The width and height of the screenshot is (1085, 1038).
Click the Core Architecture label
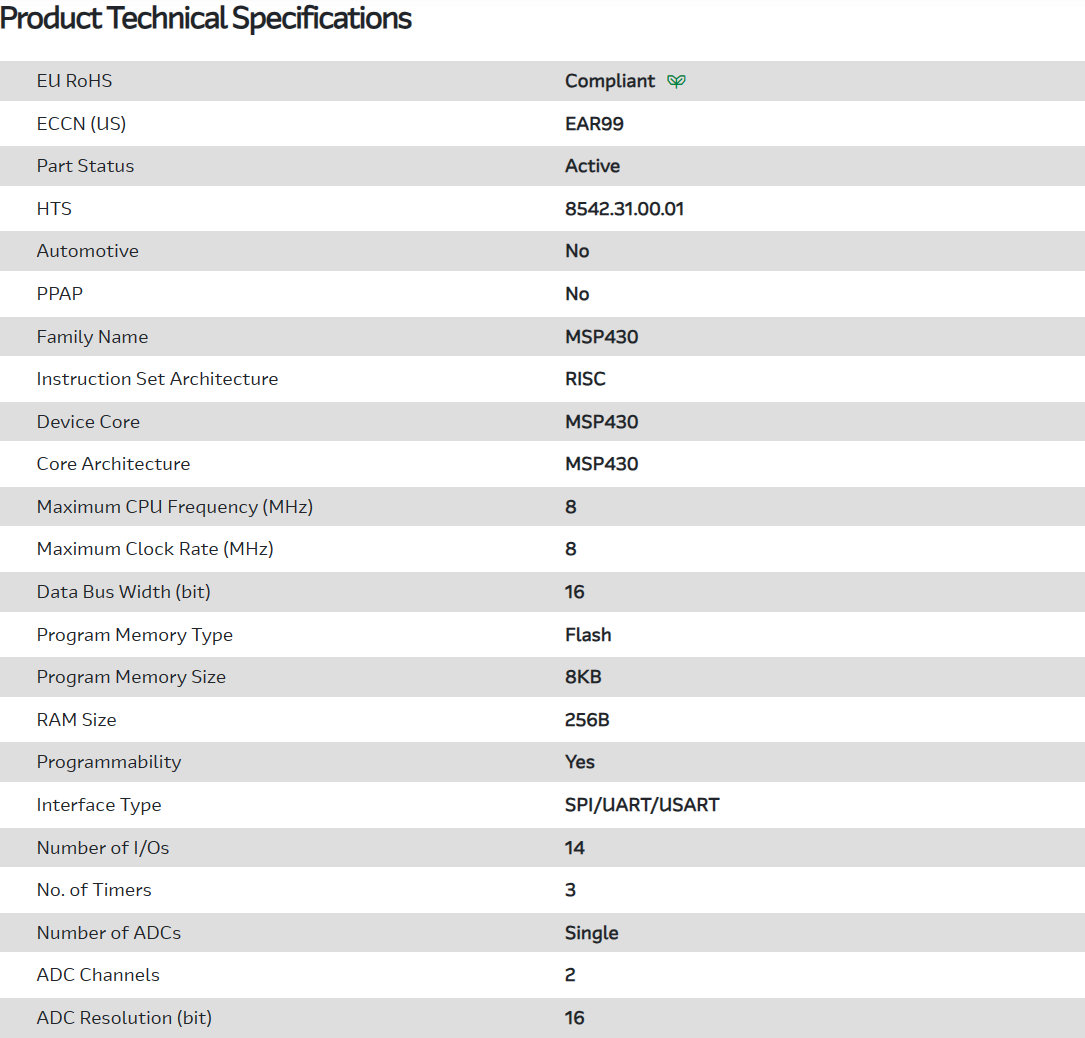click(x=113, y=464)
